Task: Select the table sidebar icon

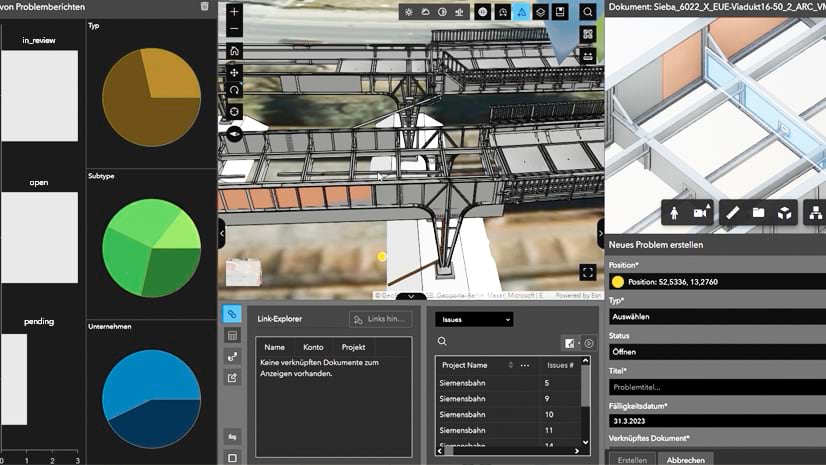Action: tap(232, 335)
